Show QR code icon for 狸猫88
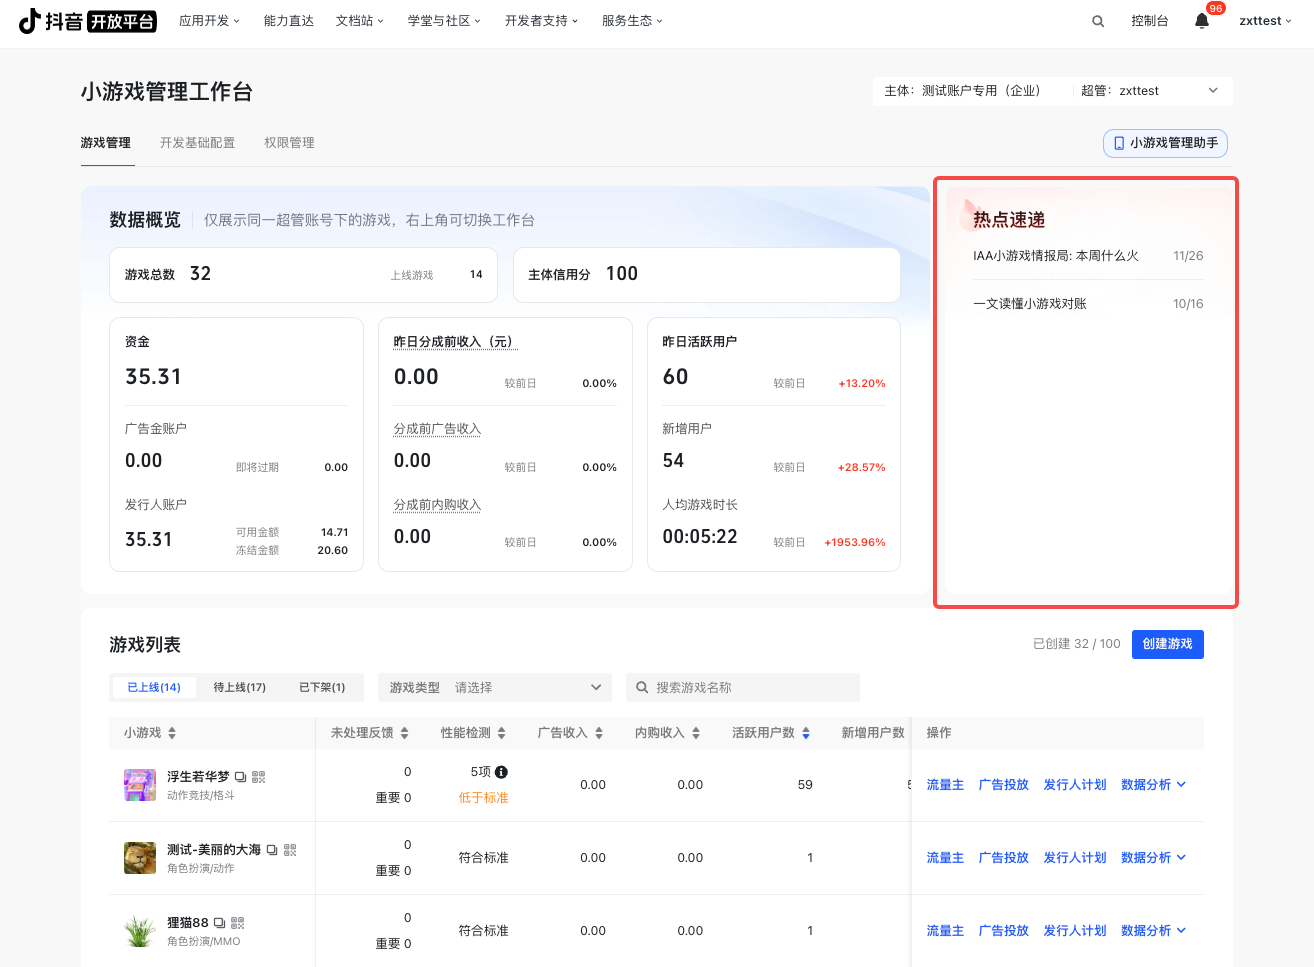1314x967 pixels. (x=238, y=923)
